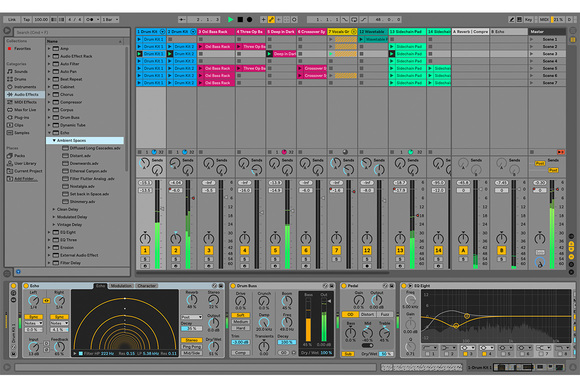Click the Session Record circle button
The width and height of the screenshot is (580, 387).
(x=294, y=19)
